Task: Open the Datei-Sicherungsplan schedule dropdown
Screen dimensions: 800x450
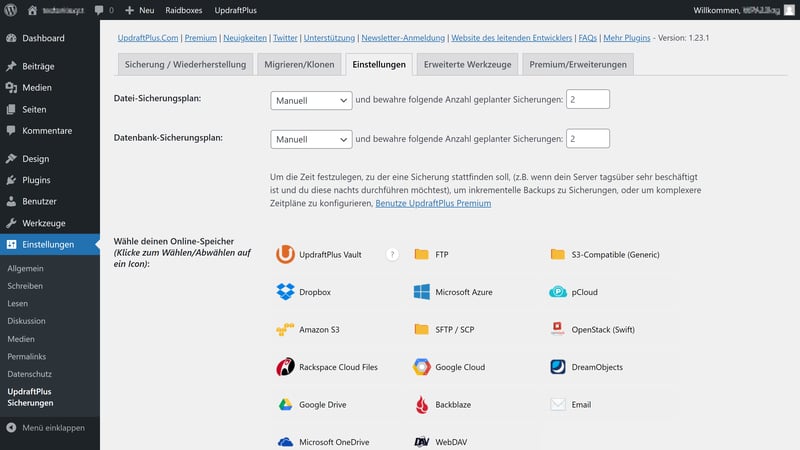Action: pos(311,100)
